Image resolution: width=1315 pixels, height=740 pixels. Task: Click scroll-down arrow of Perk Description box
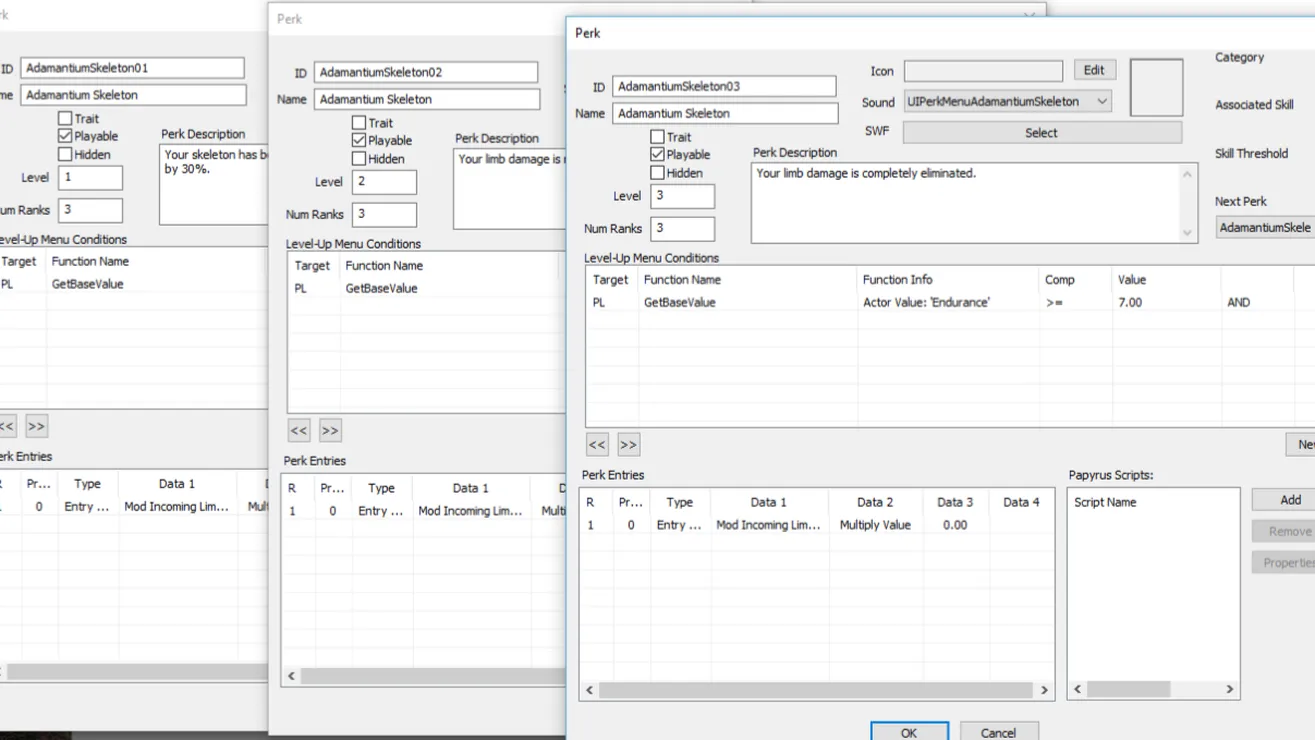pos(1187,233)
